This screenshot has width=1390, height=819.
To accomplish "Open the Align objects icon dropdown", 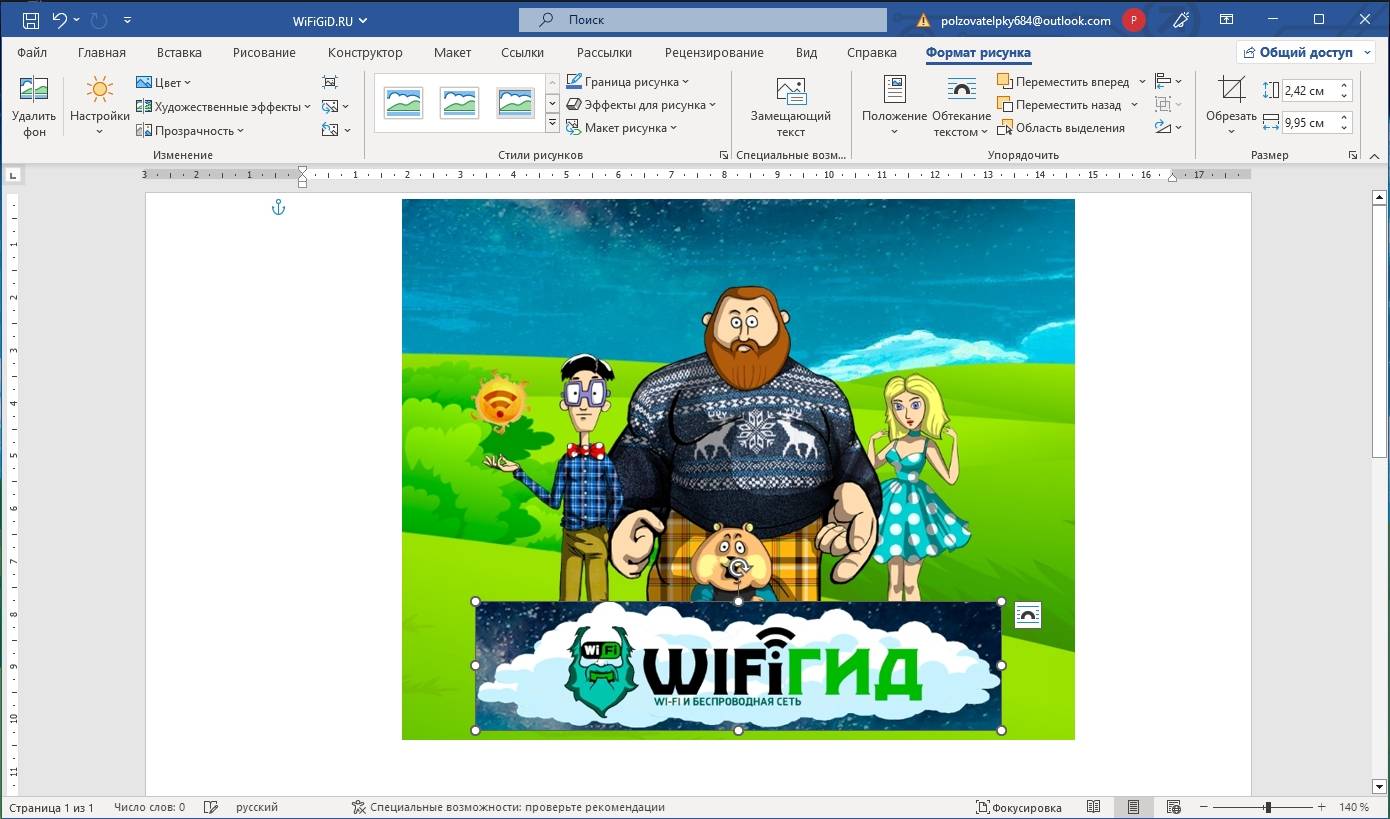I will pyautogui.click(x=1168, y=81).
